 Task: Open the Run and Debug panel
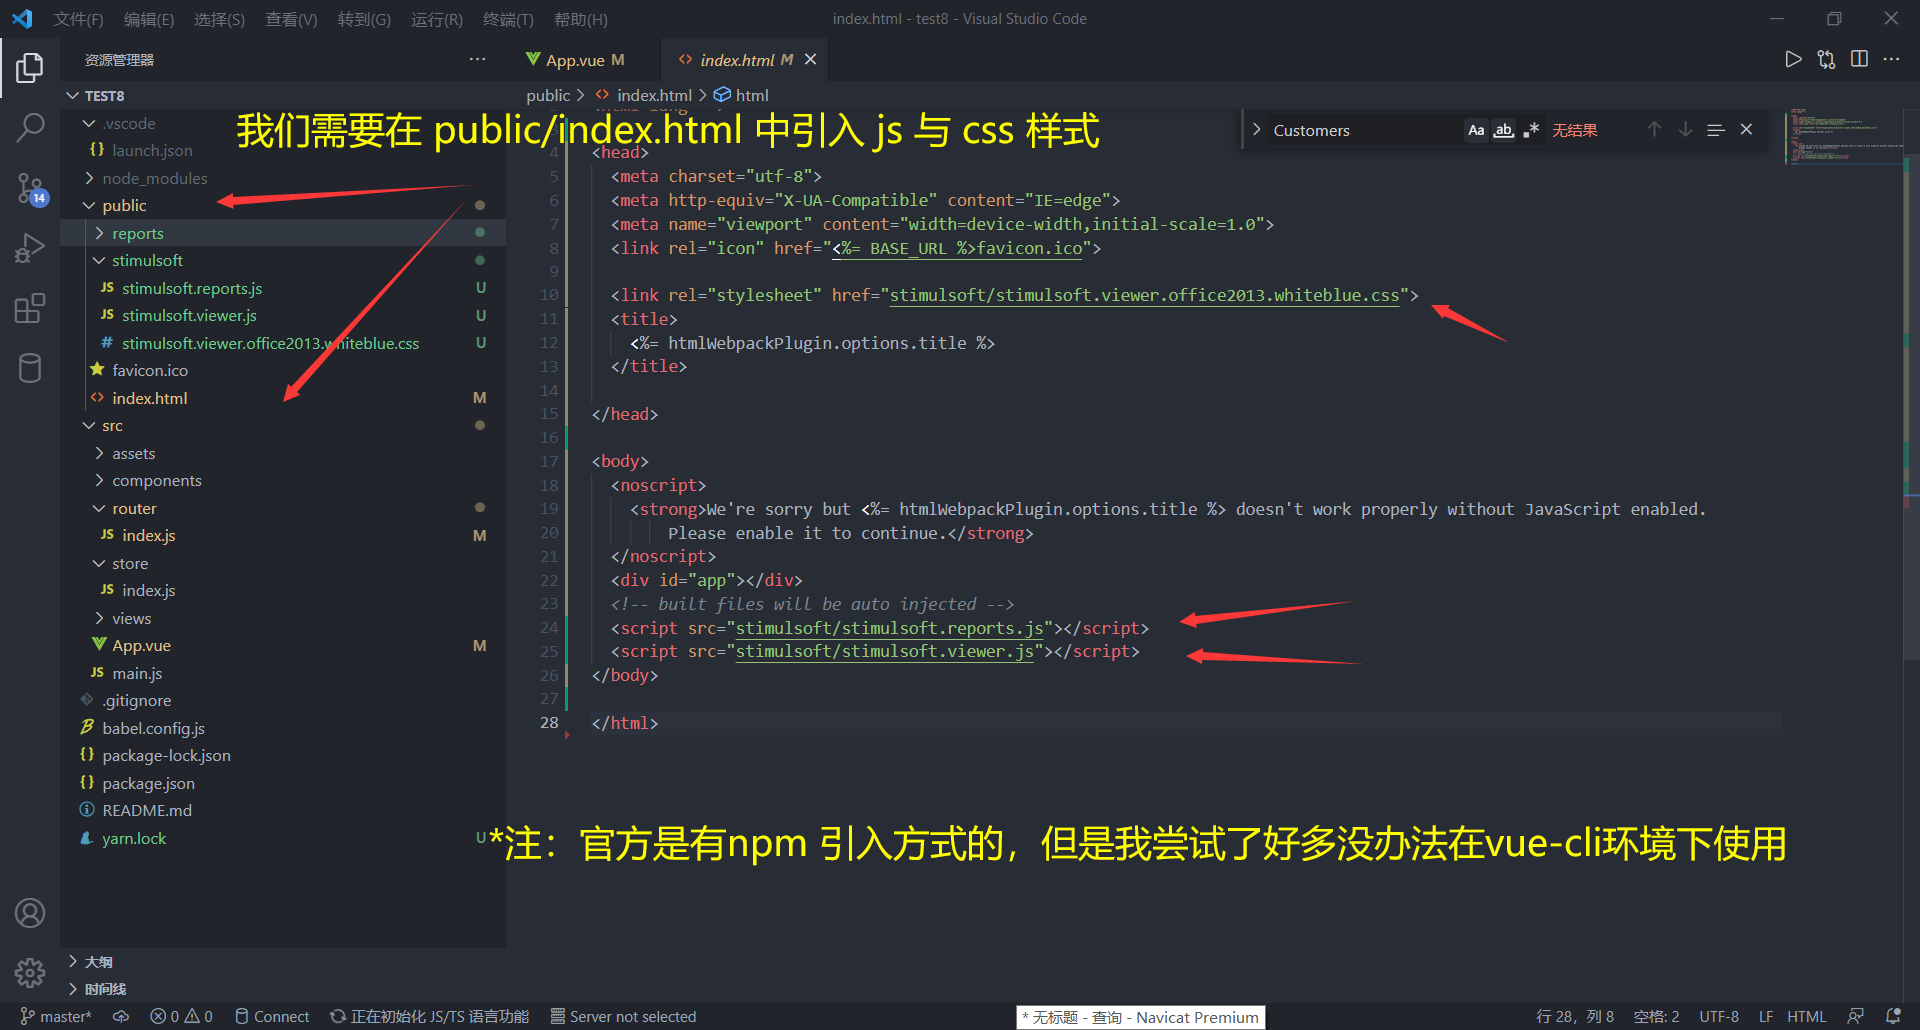coord(30,247)
